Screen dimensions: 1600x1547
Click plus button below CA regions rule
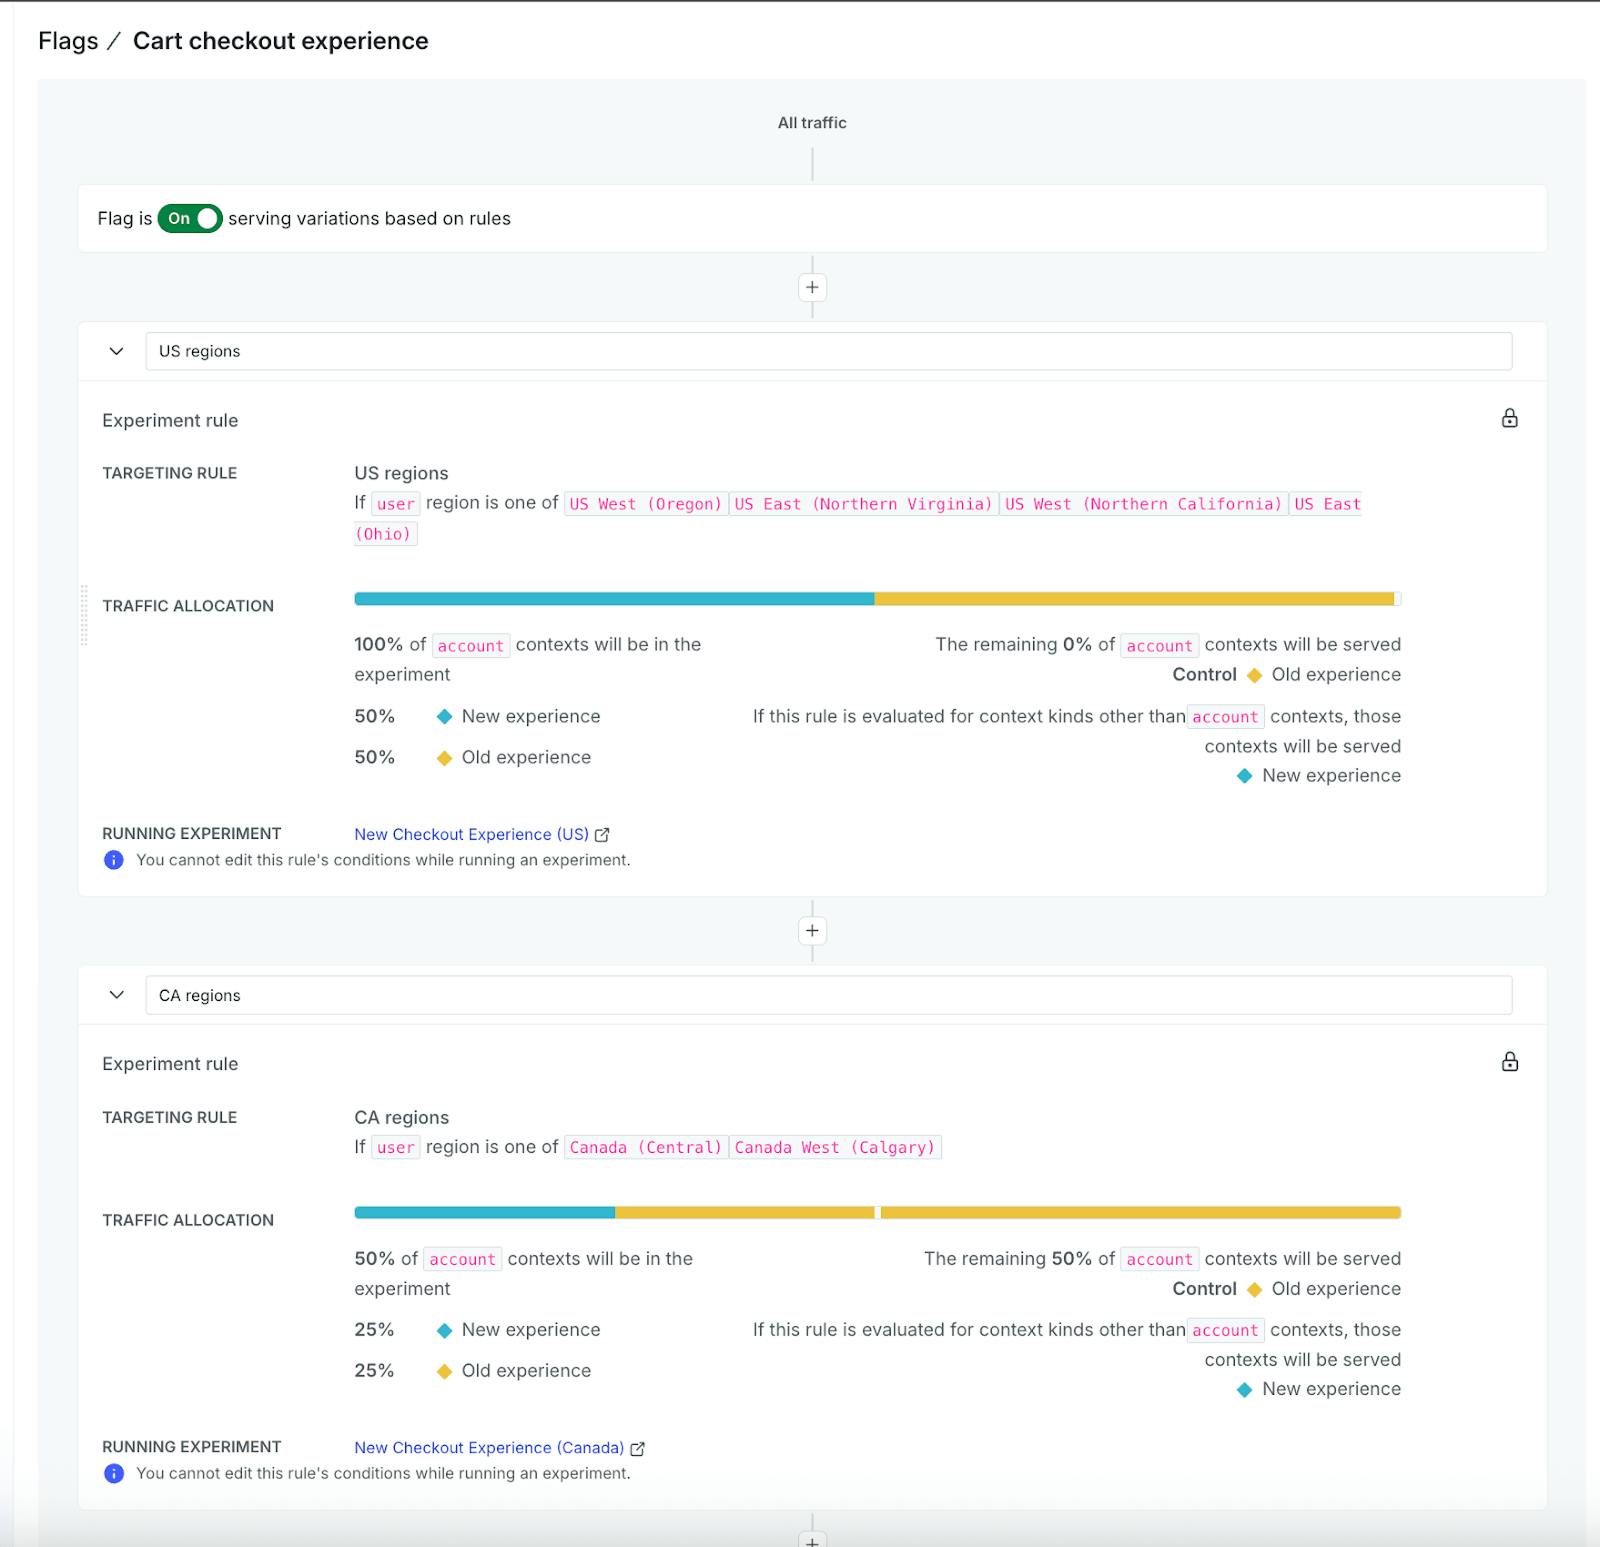pos(812,1540)
